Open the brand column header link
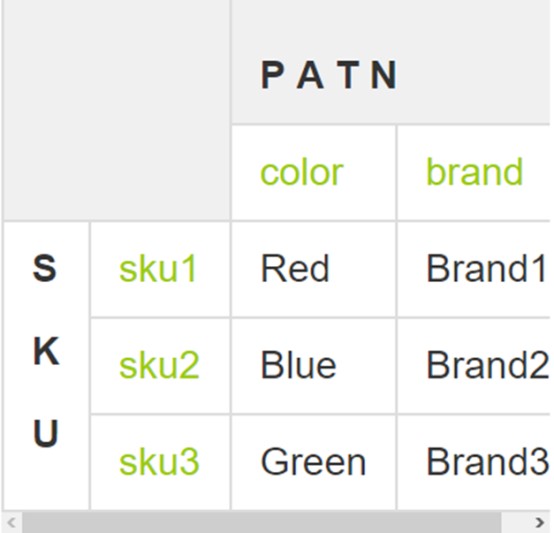This screenshot has height=533, width=554. pyautogui.click(x=475, y=172)
